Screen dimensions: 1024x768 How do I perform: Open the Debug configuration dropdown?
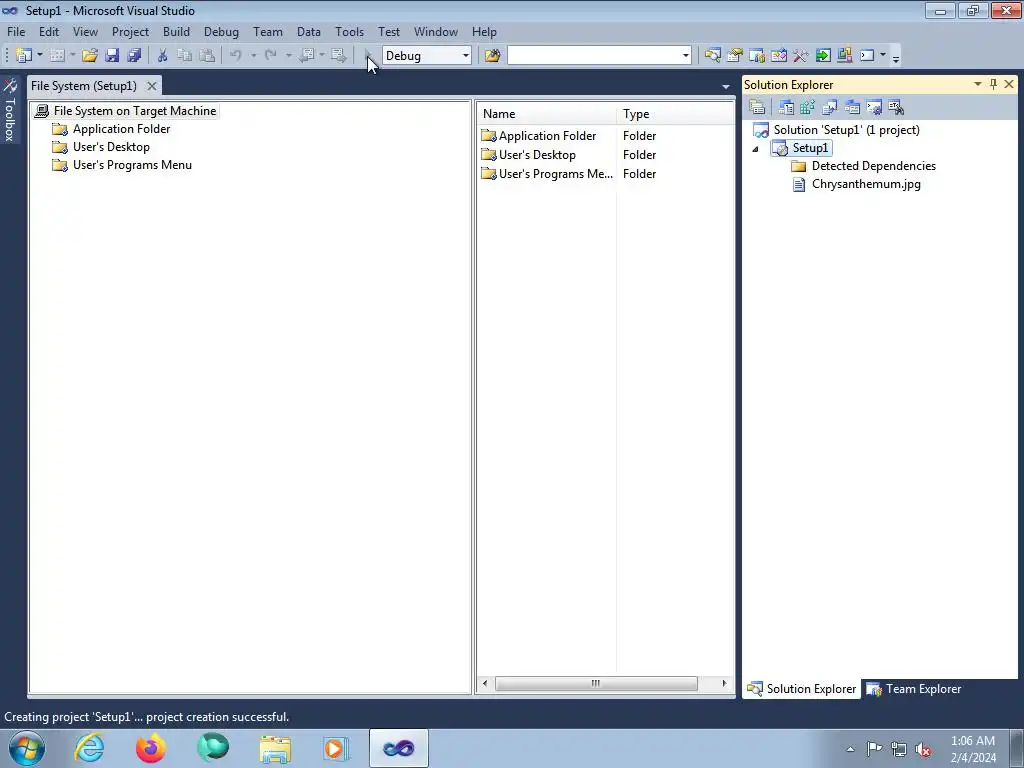(466, 56)
